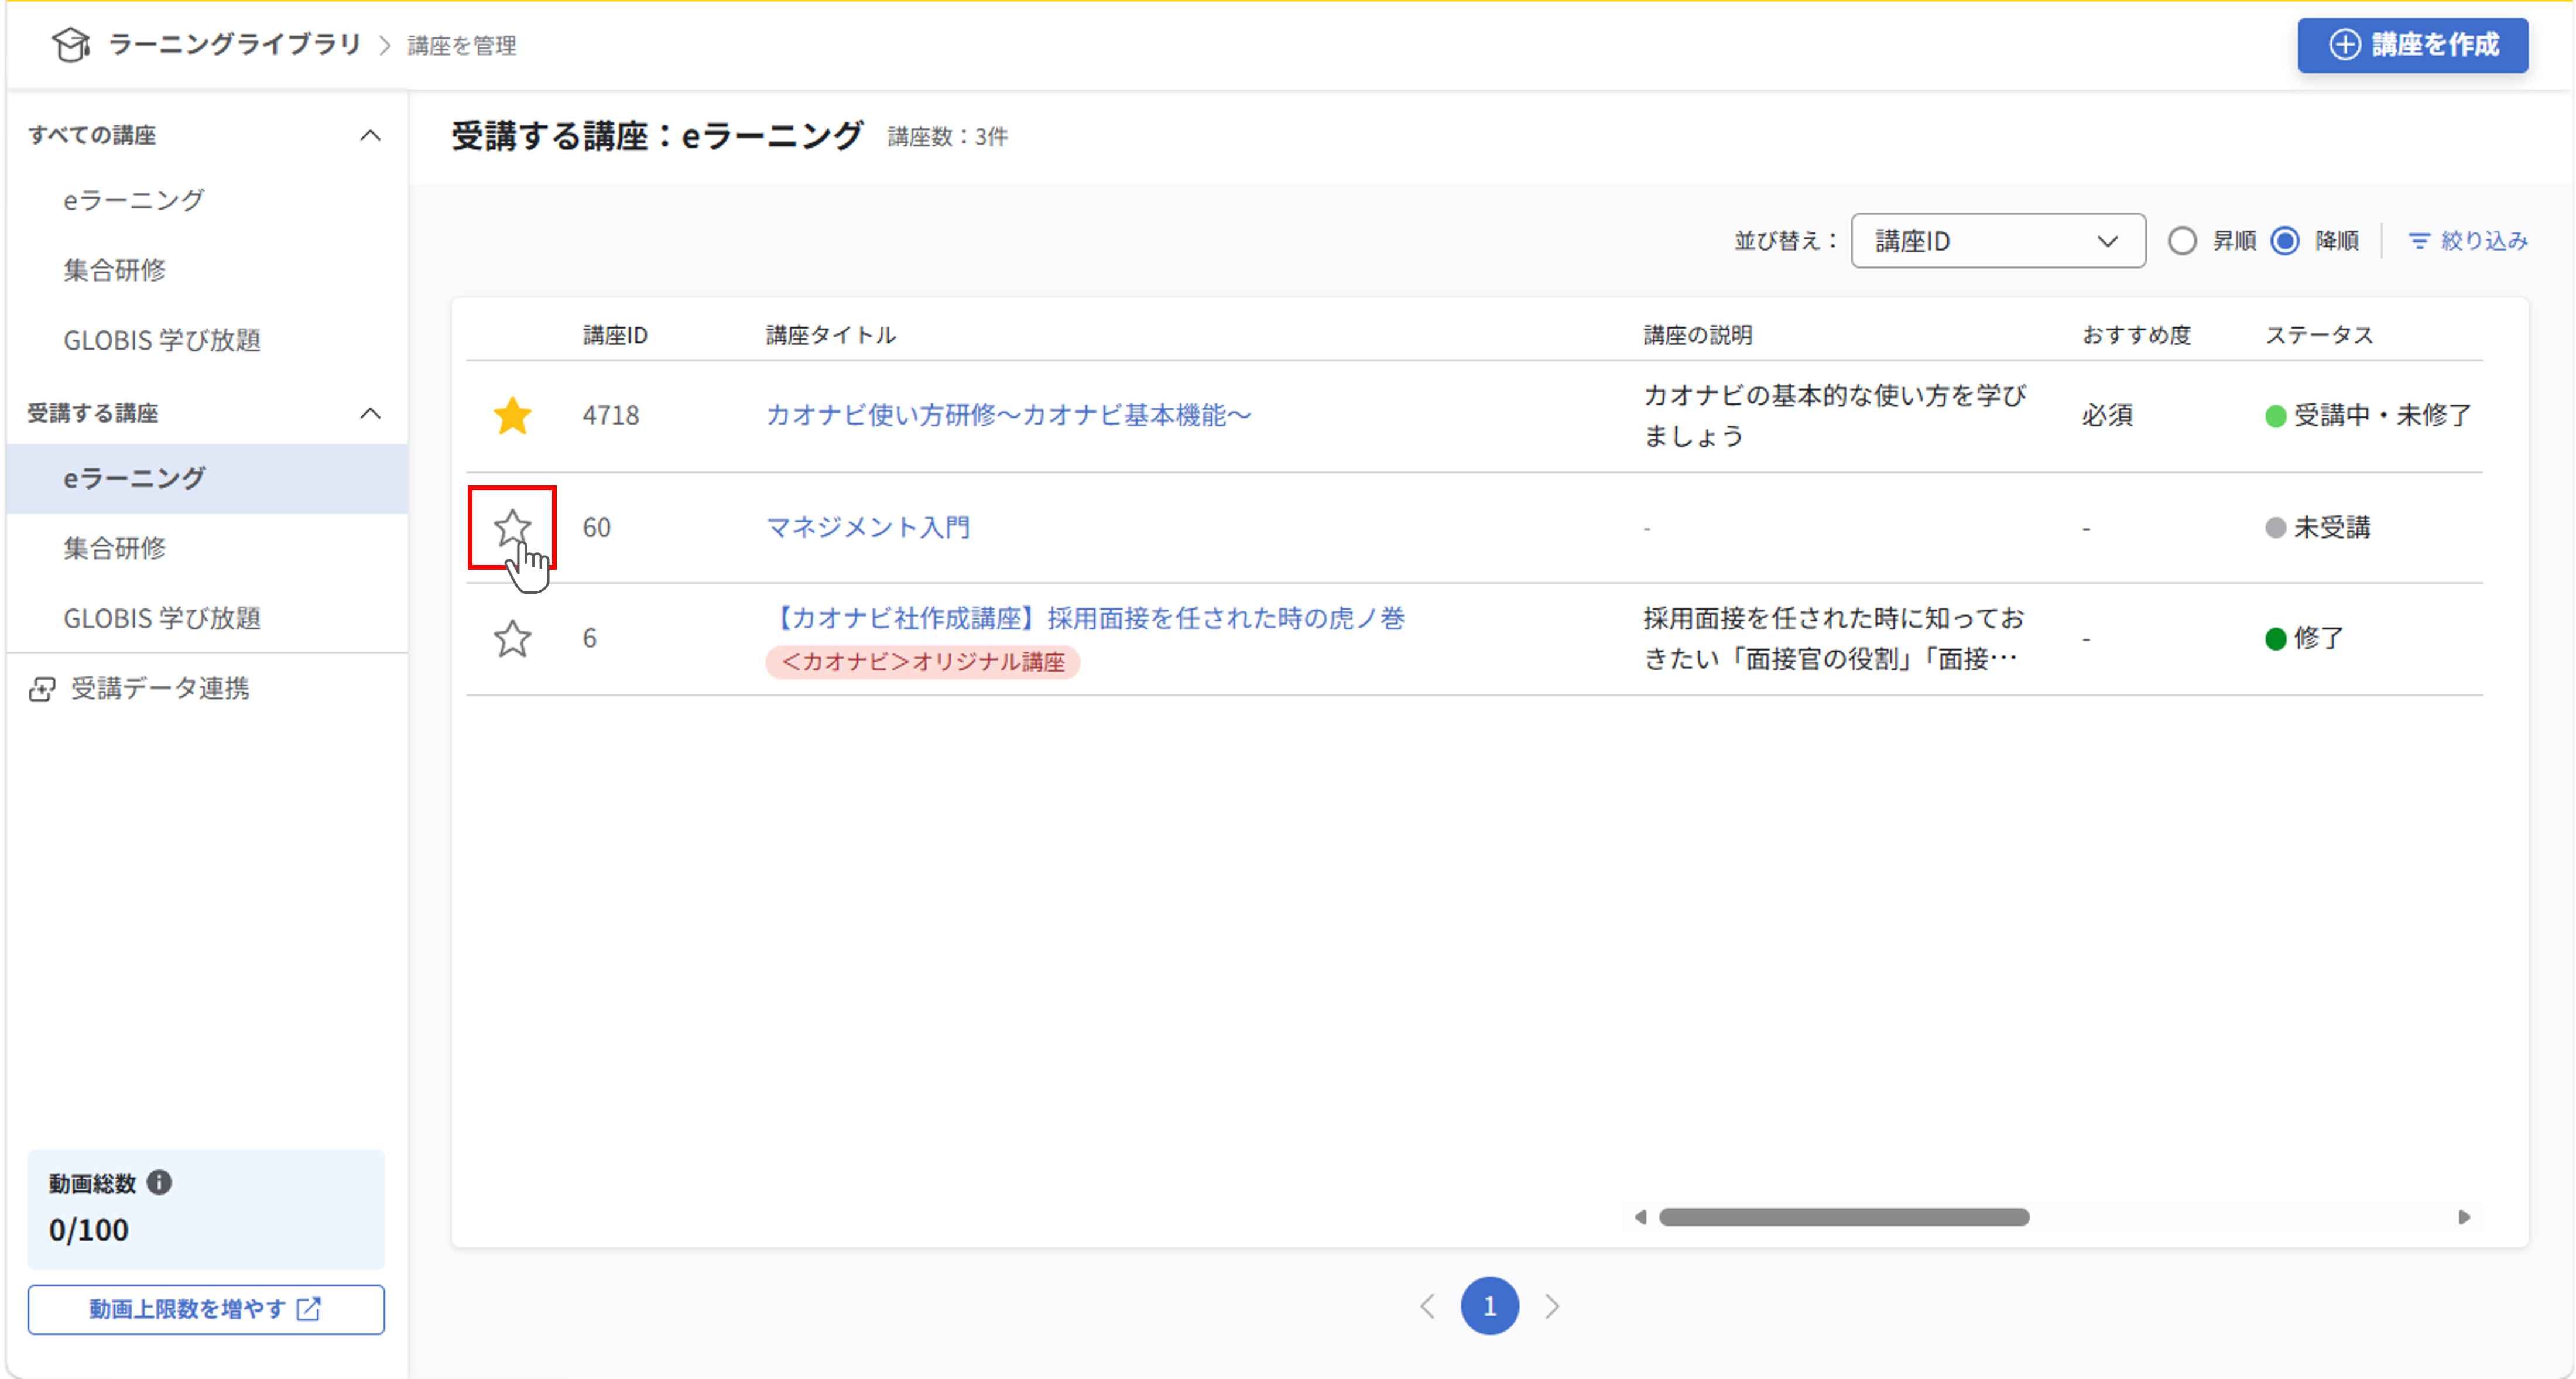
Task: Click the 動画上限数を増やす button
Action: (206, 1309)
